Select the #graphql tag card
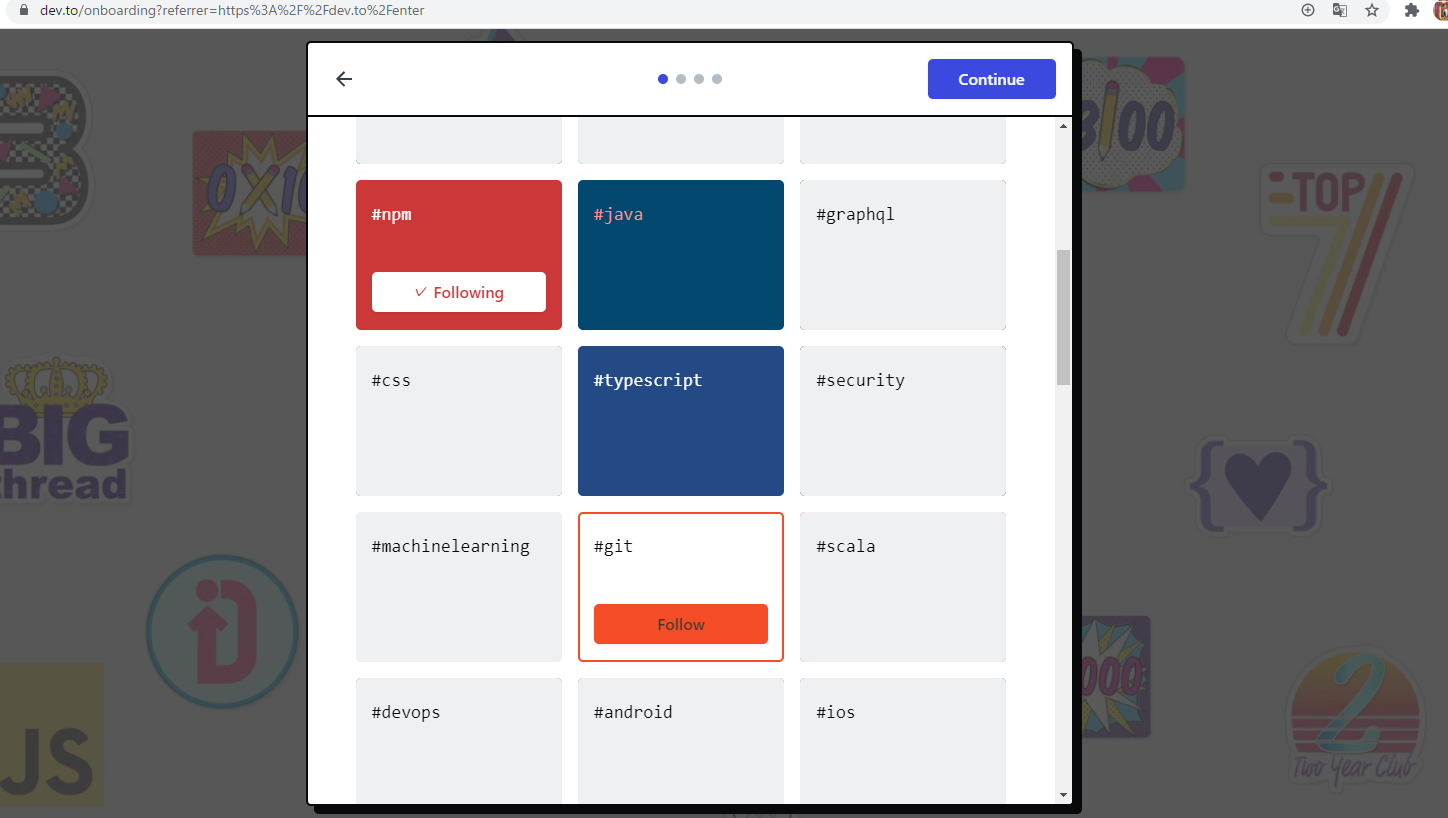The image size is (1448, 818). [x=903, y=255]
